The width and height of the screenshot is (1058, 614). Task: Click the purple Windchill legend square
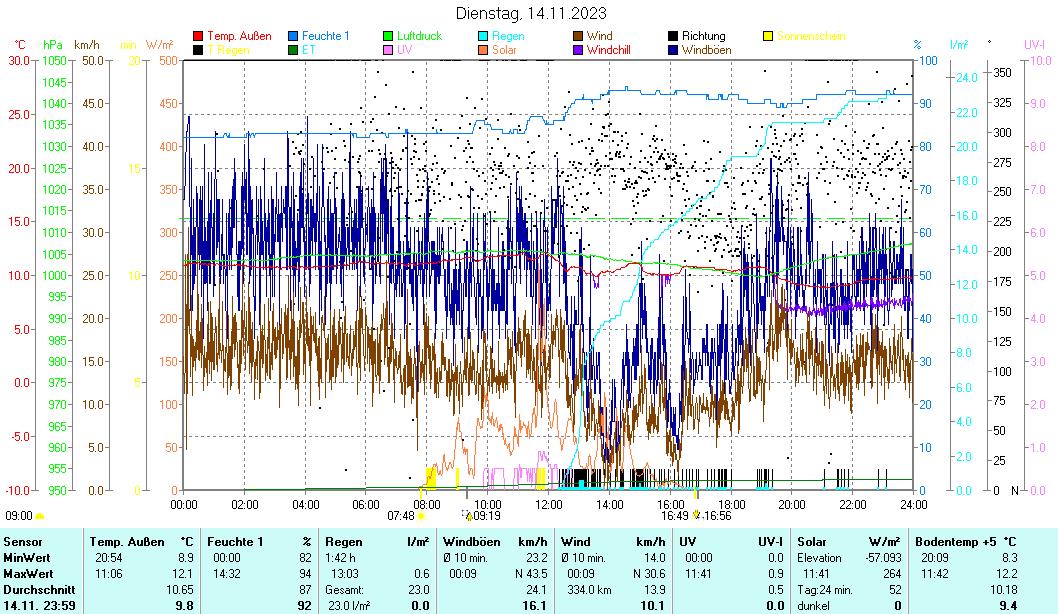point(579,49)
